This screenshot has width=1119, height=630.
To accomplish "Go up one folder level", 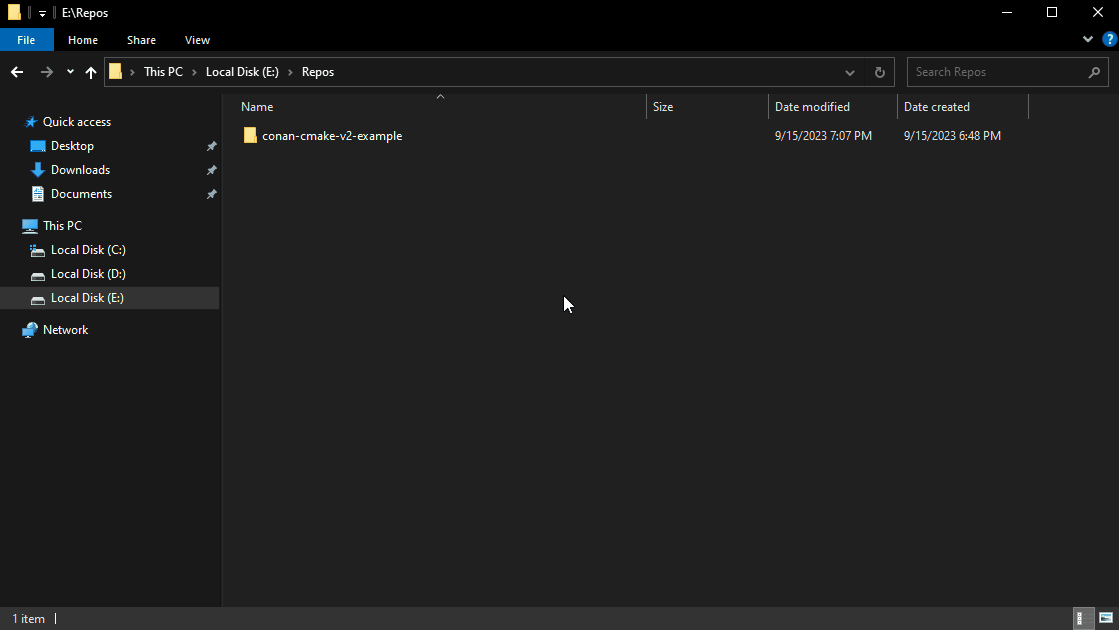I will (x=91, y=72).
